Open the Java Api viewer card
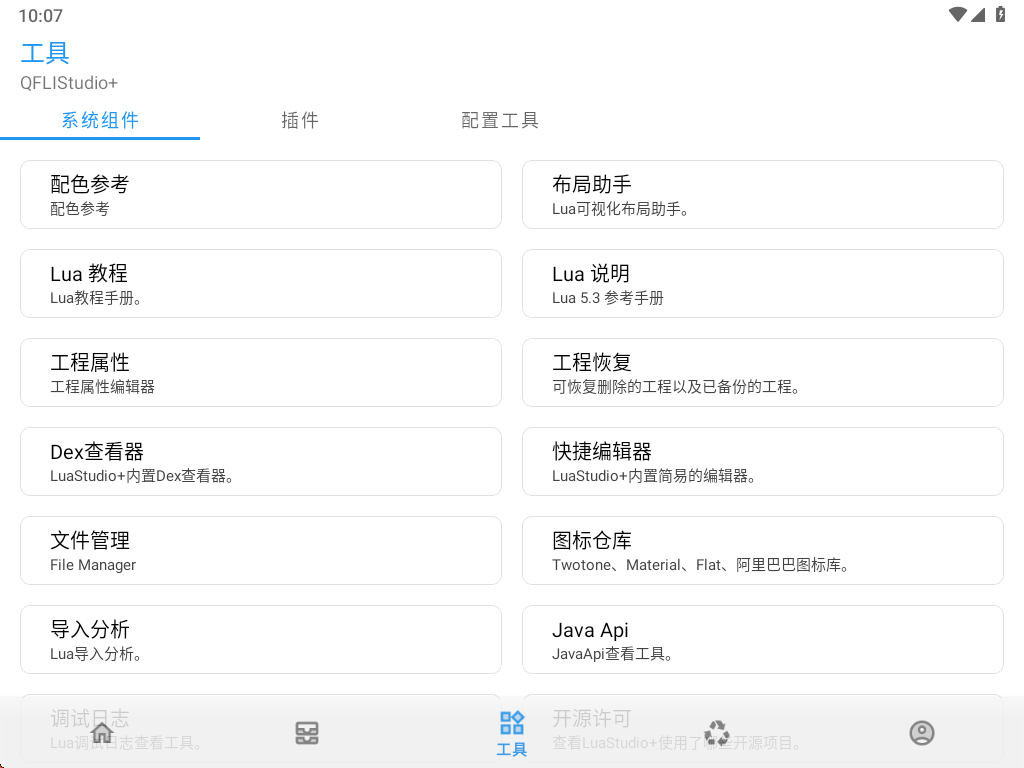 click(763, 639)
